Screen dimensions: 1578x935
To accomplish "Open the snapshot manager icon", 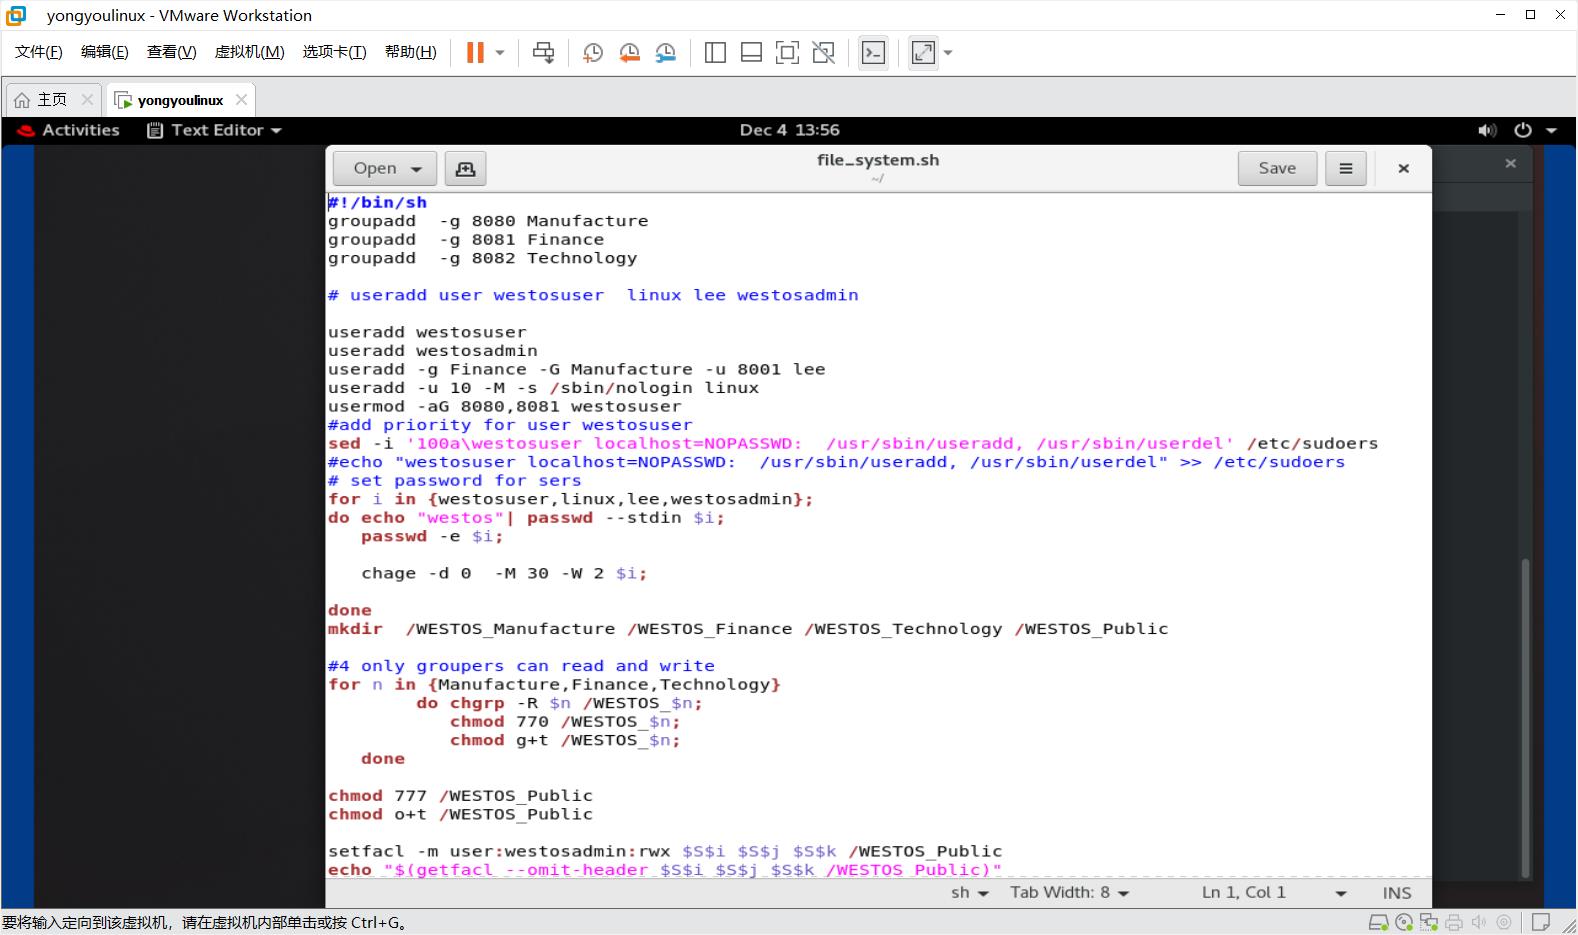I will tap(665, 53).
